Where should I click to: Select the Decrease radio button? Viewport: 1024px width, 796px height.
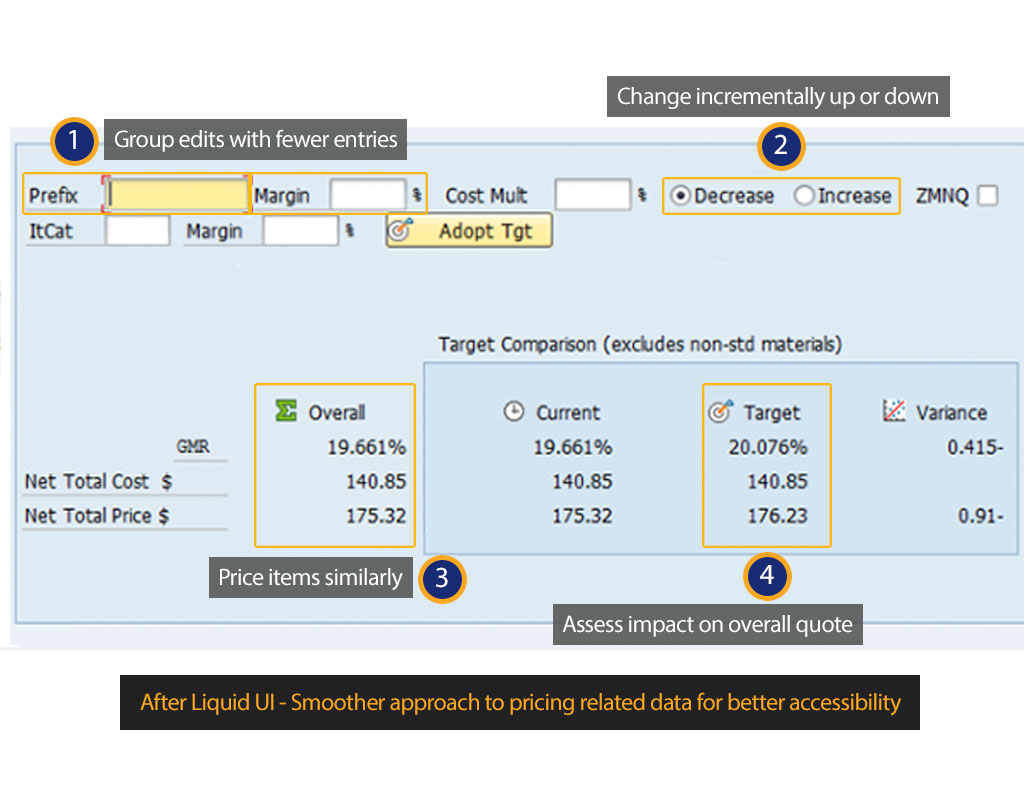tap(681, 196)
